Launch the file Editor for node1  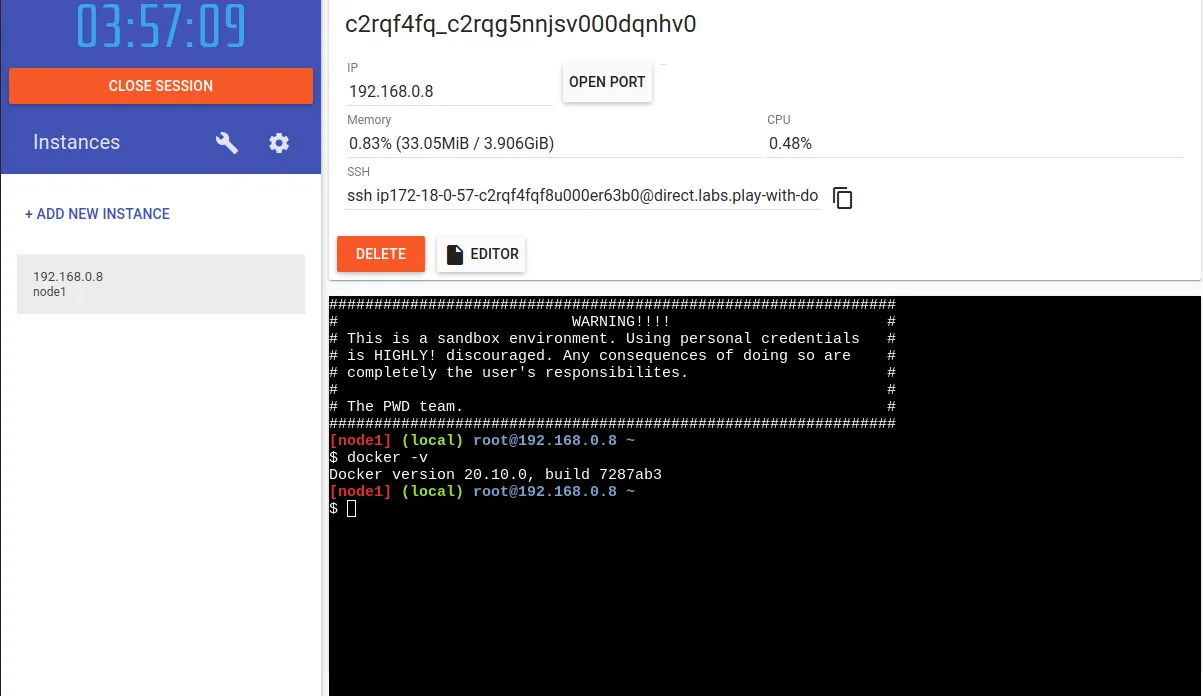(481, 253)
